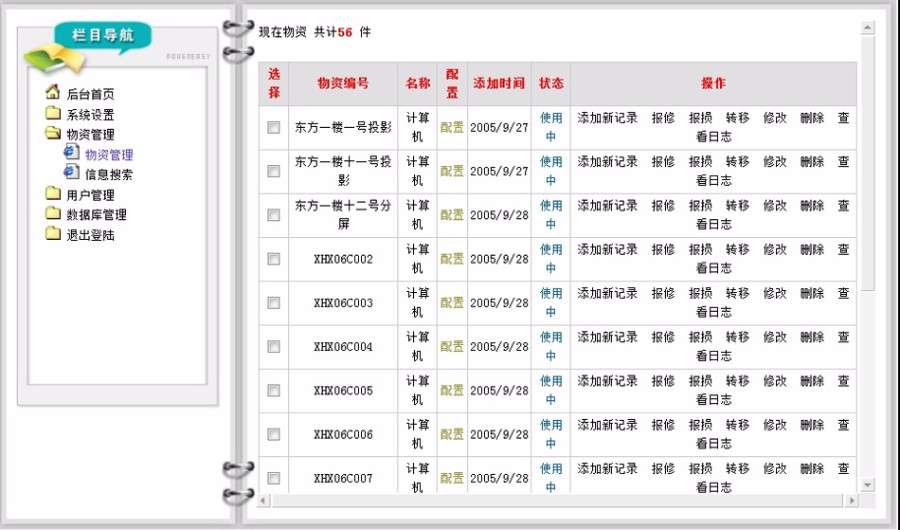Click the vertical scrollbar down arrow

pos(868,485)
